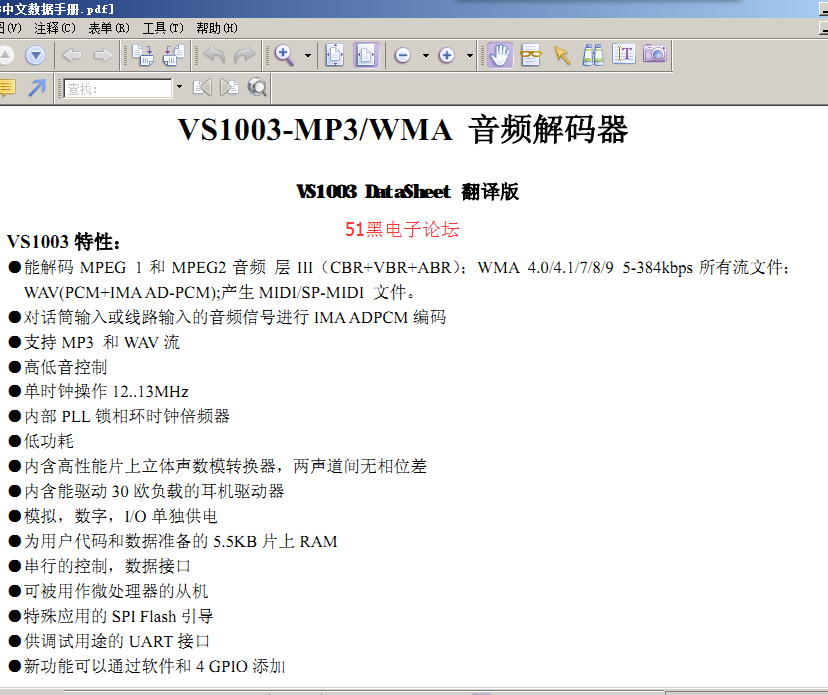828x695 pixels.
Task: Select the yellow arrow annotation selection tool
Action: [x=562, y=55]
